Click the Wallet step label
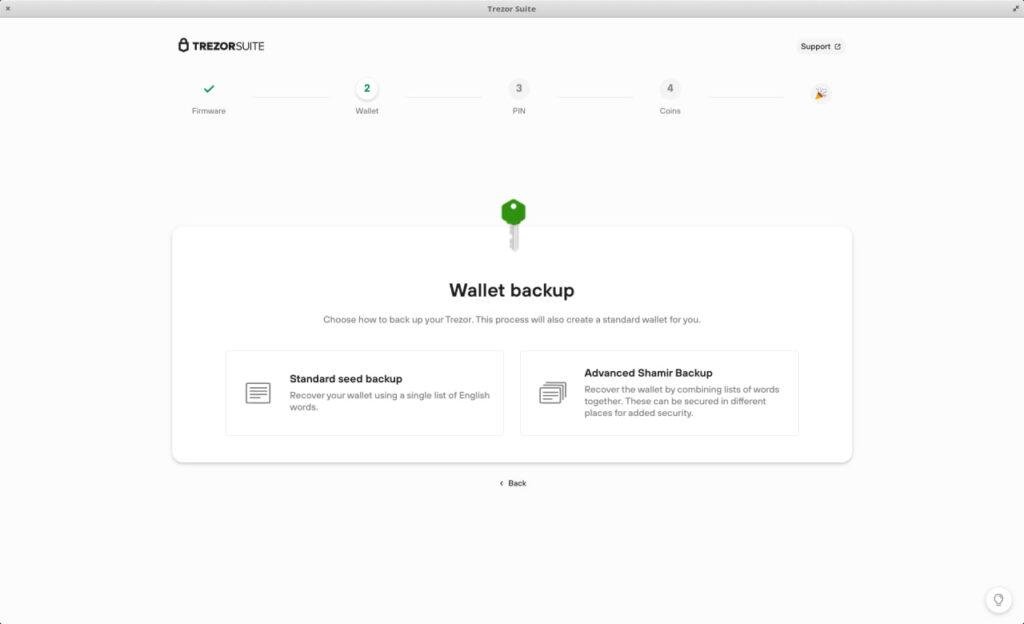The height and width of the screenshot is (624, 1024). click(x=367, y=111)
